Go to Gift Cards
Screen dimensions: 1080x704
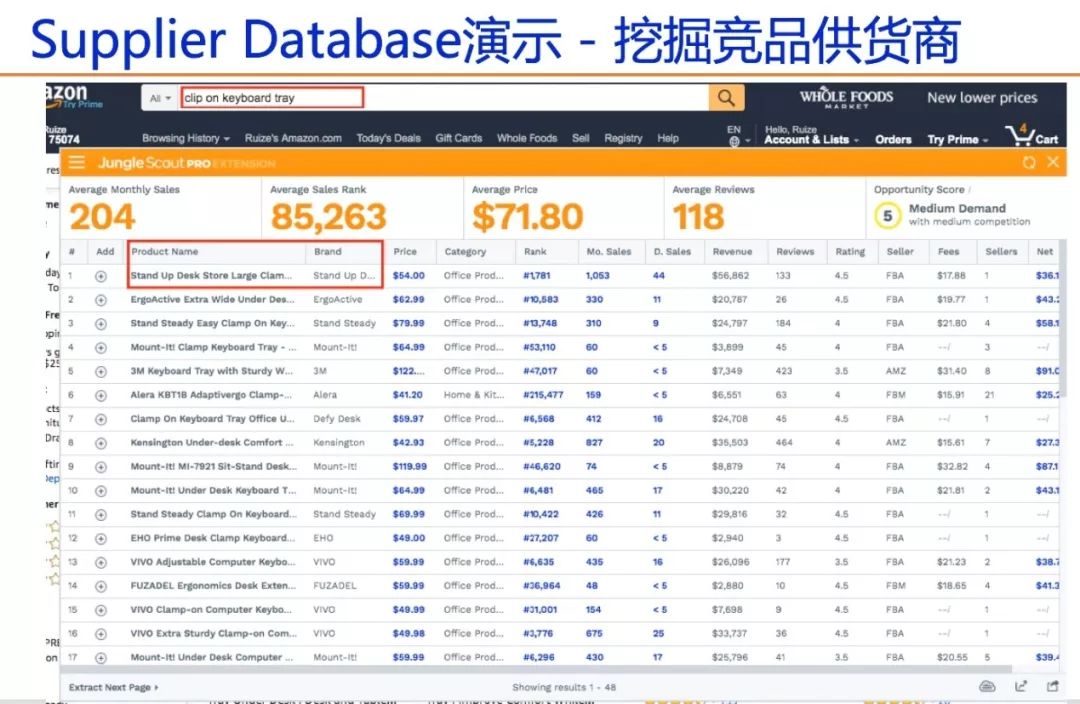[x=458, y=138]
